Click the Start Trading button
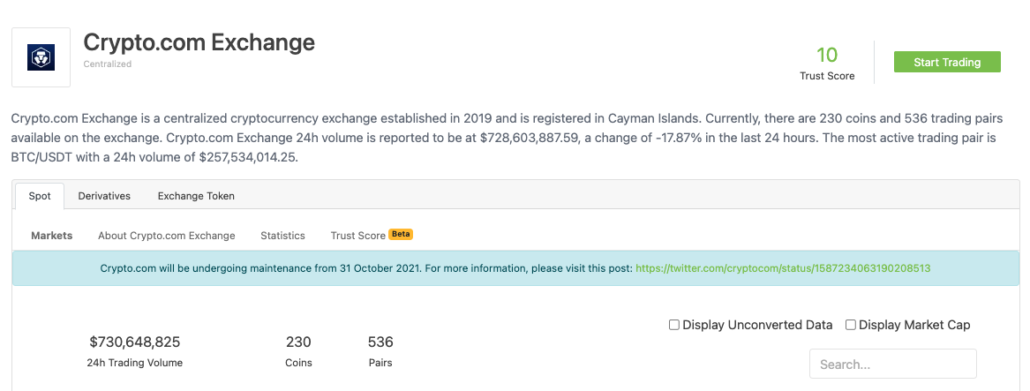Viewport: 1030px width, 391px height. pos(947,62)
